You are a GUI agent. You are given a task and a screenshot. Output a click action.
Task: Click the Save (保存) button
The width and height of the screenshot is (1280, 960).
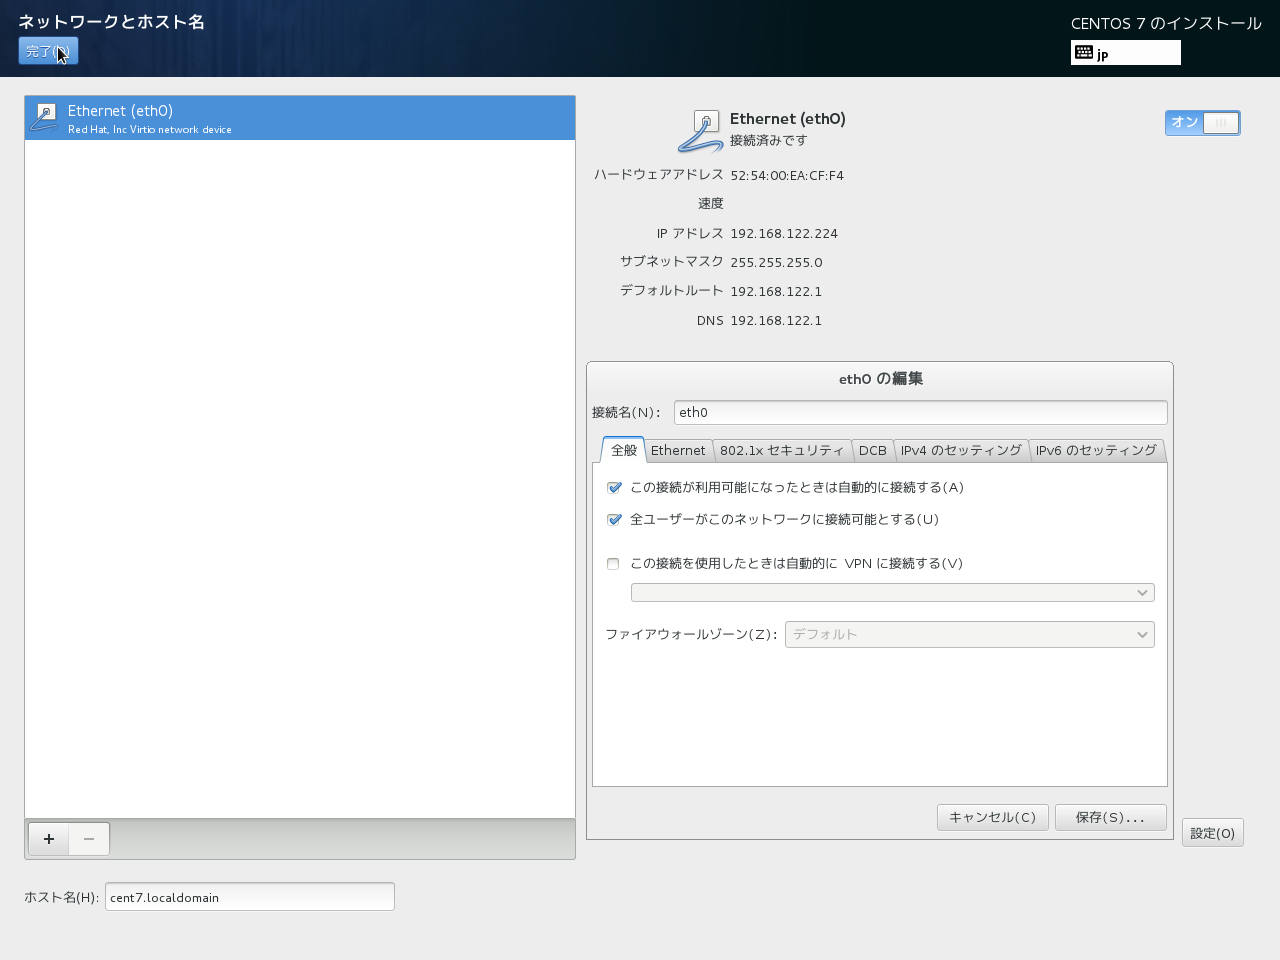pos(1110,818)
